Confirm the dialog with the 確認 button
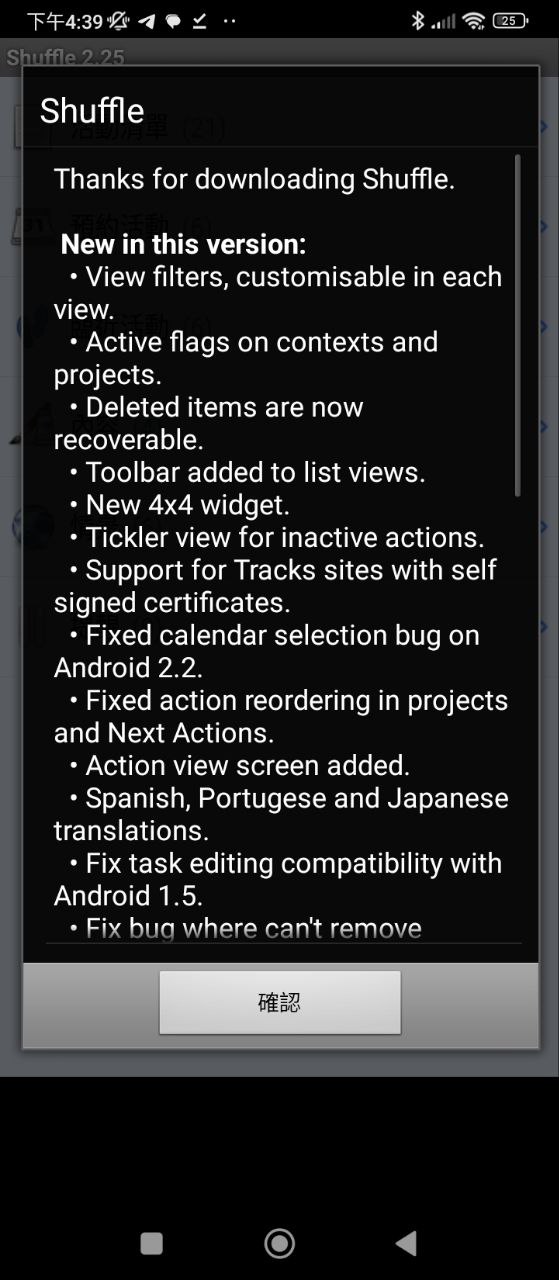Viewport: 559px width, 1280px height. 280,1002
